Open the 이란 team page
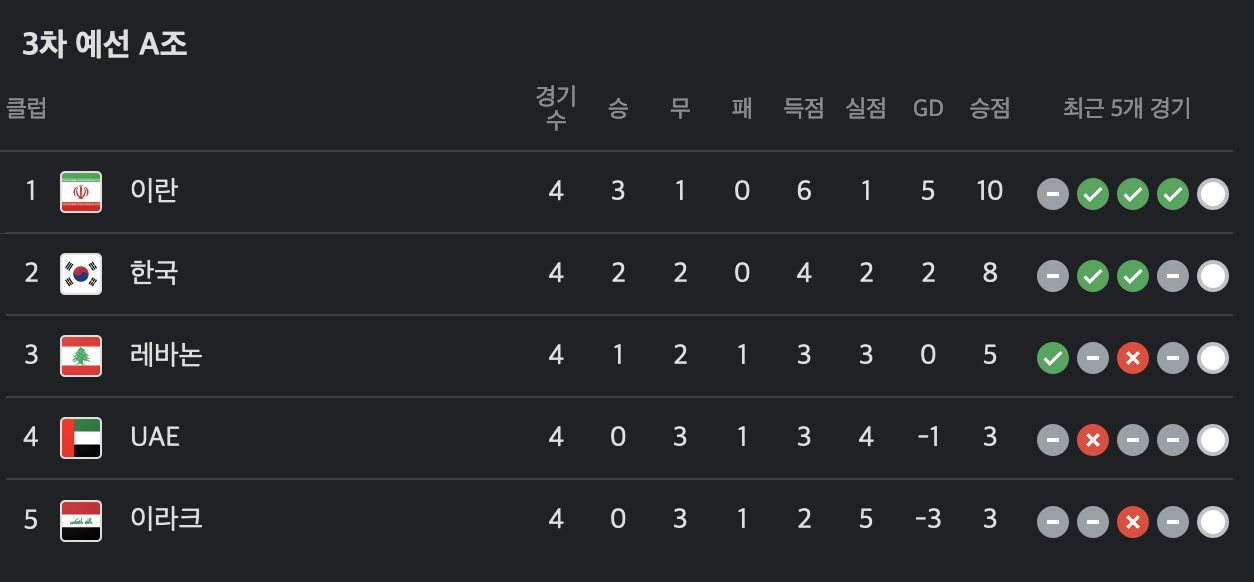This screenshot has height=582, width=1254. (x=155, y=192)
